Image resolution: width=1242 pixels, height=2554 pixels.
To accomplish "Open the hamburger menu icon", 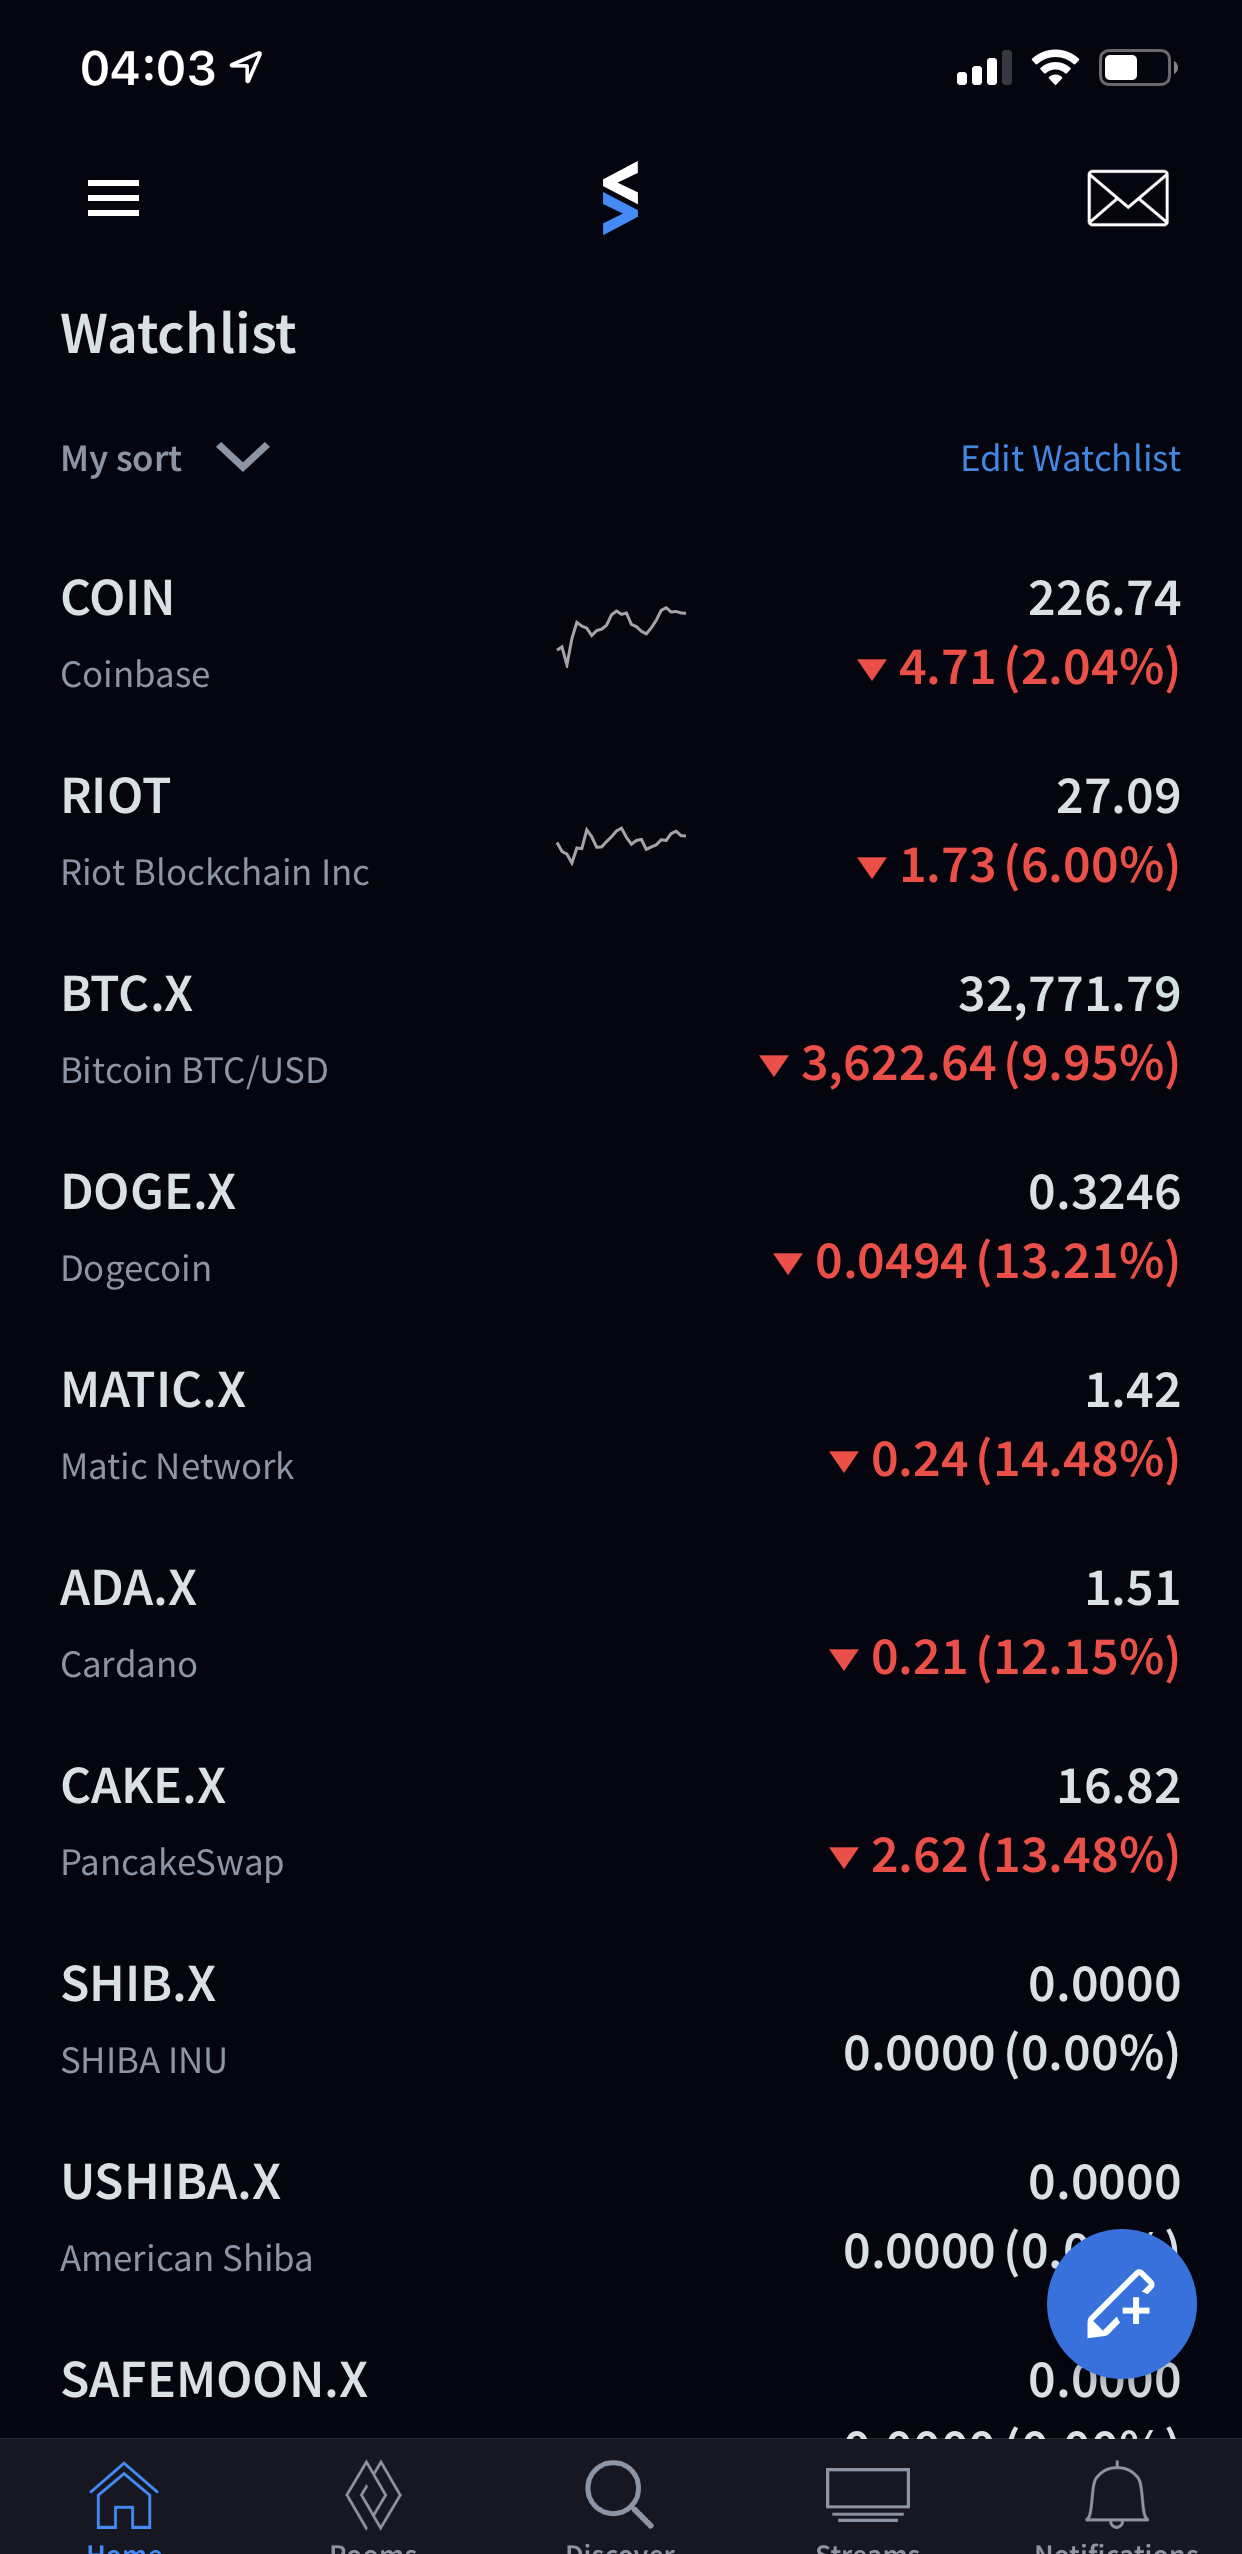I will (x=113, y=198).
